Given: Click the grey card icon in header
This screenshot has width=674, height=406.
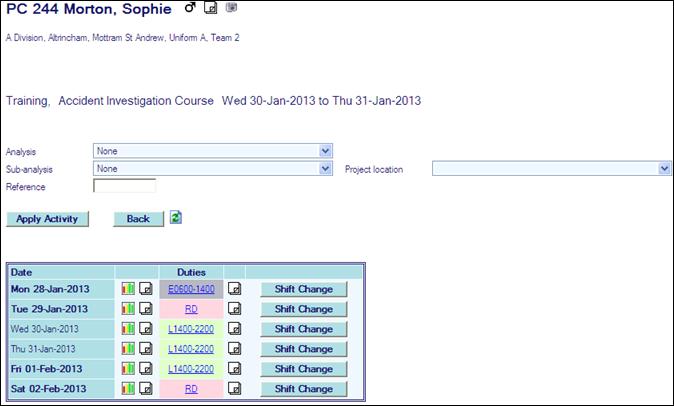Looking at the screenshot, I should click(x=231, y=8).
